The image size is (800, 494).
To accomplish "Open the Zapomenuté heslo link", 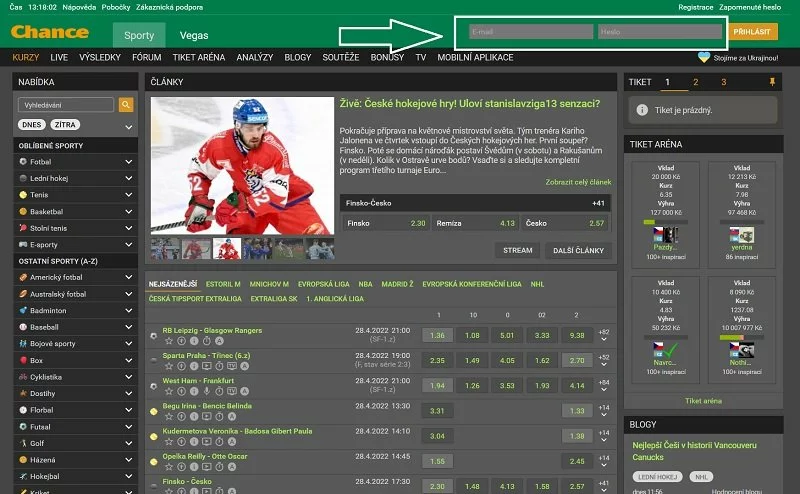I will [x=750, y=7].
